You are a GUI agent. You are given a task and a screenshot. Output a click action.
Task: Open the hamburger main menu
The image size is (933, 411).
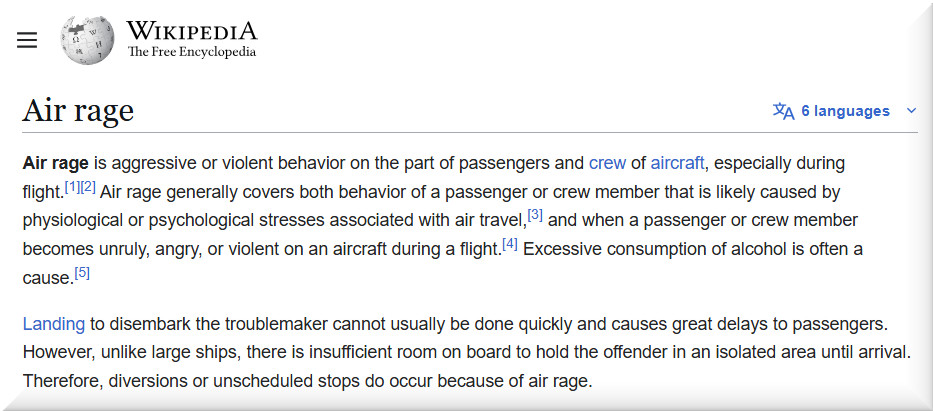tap(27, 40)
